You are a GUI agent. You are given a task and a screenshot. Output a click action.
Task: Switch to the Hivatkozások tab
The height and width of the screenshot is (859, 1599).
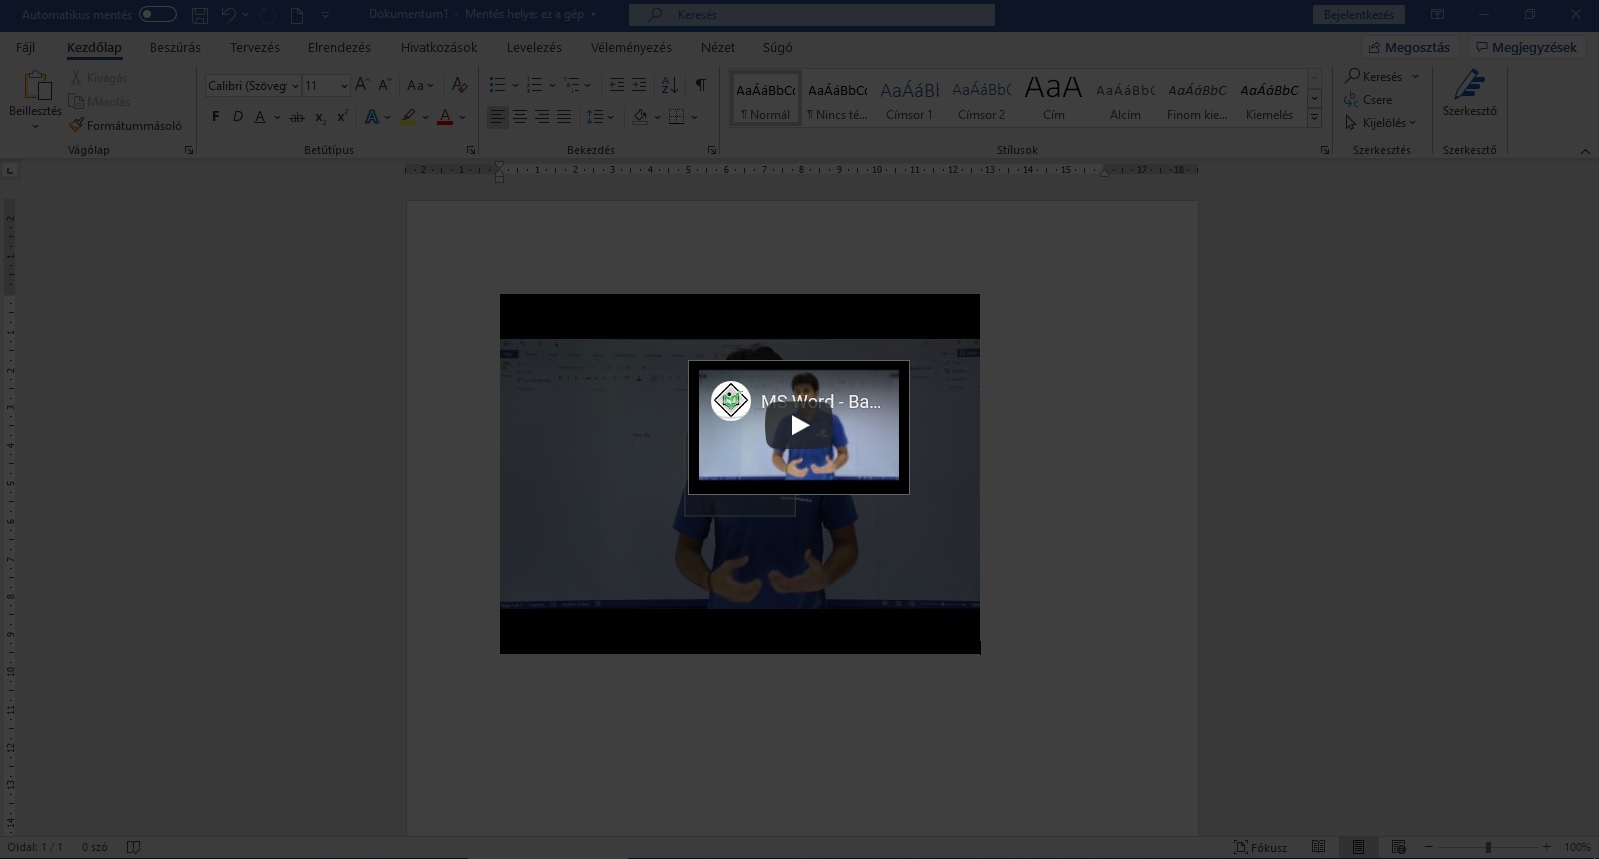(439, 47)
